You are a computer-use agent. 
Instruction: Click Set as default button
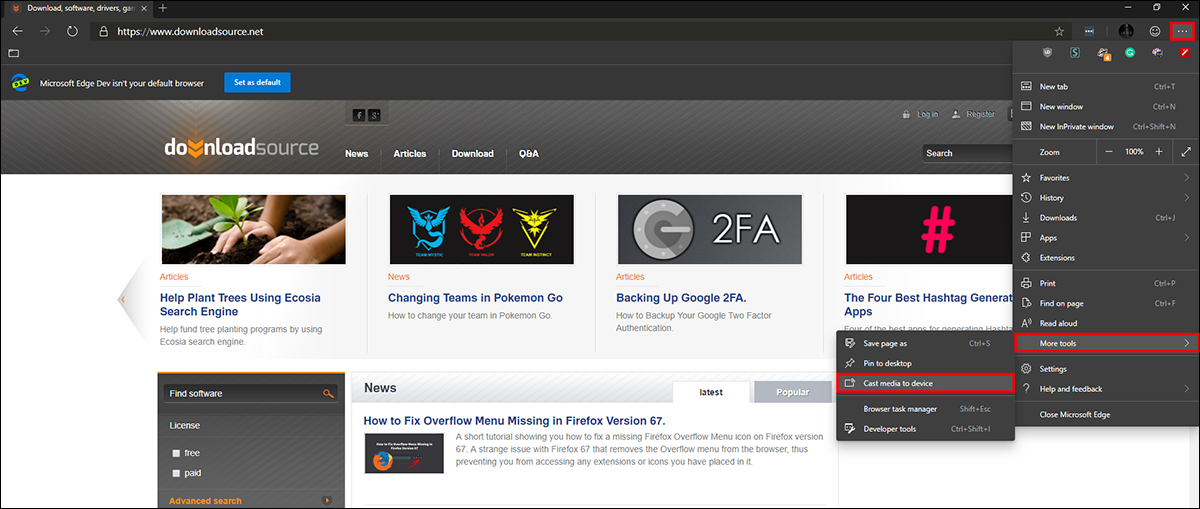257,82
